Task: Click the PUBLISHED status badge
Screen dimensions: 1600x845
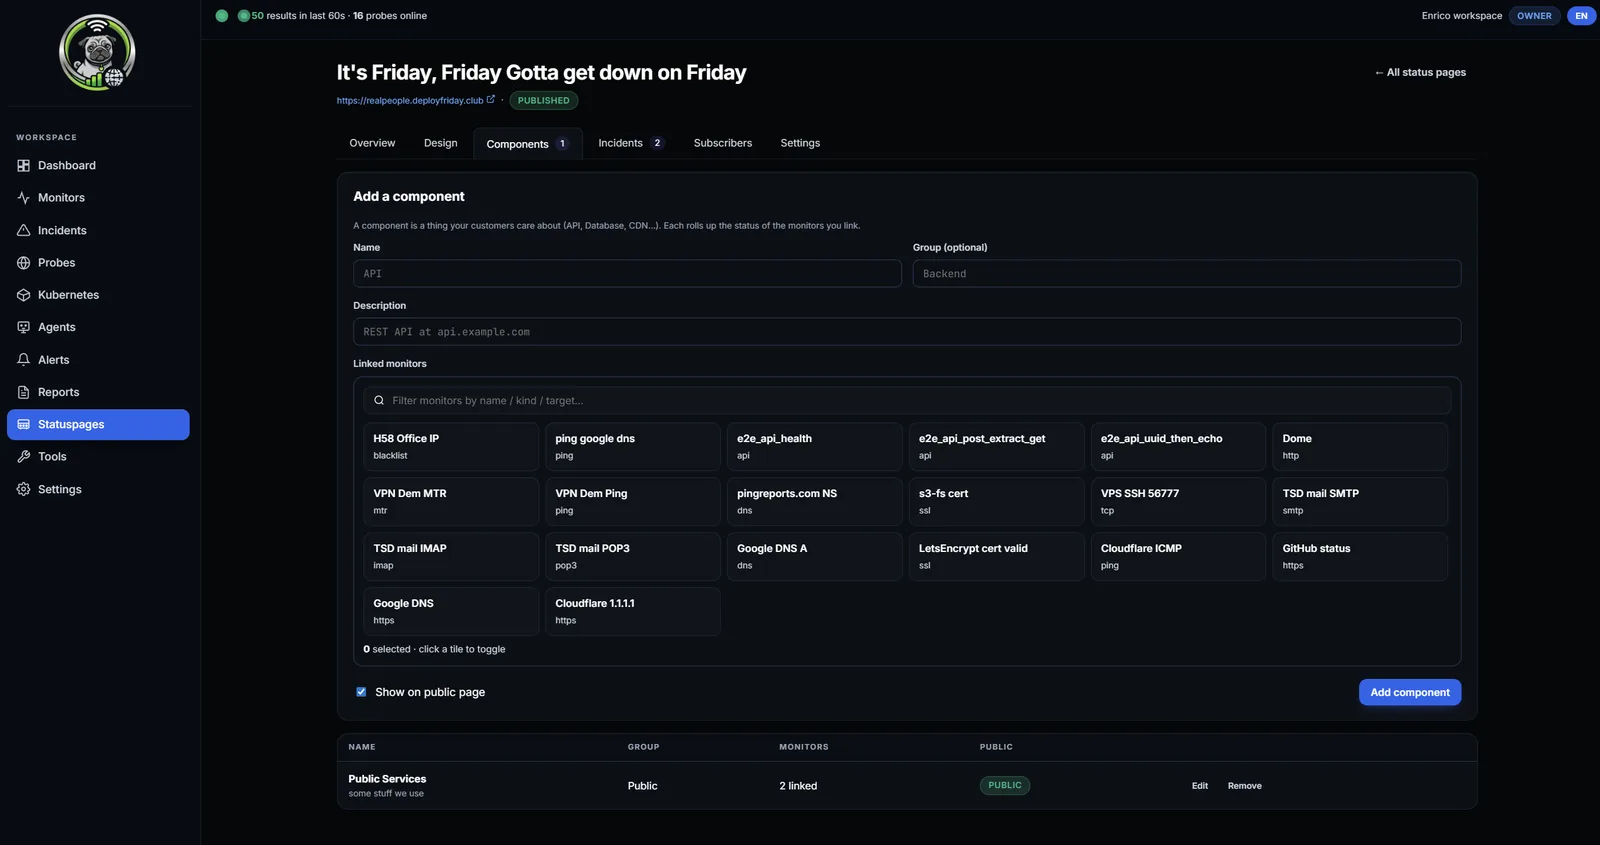Action: pos(543,100)
